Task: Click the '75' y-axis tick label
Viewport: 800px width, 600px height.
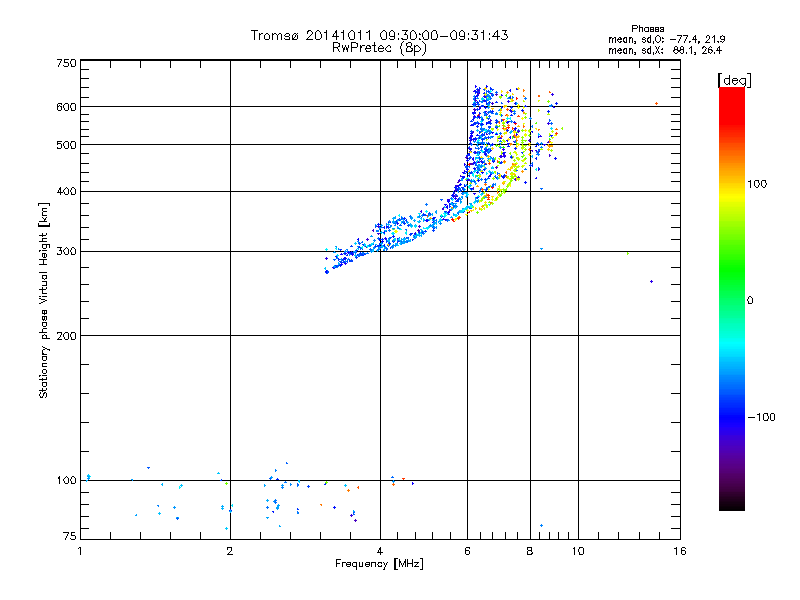Action: [x=70, y=536]
